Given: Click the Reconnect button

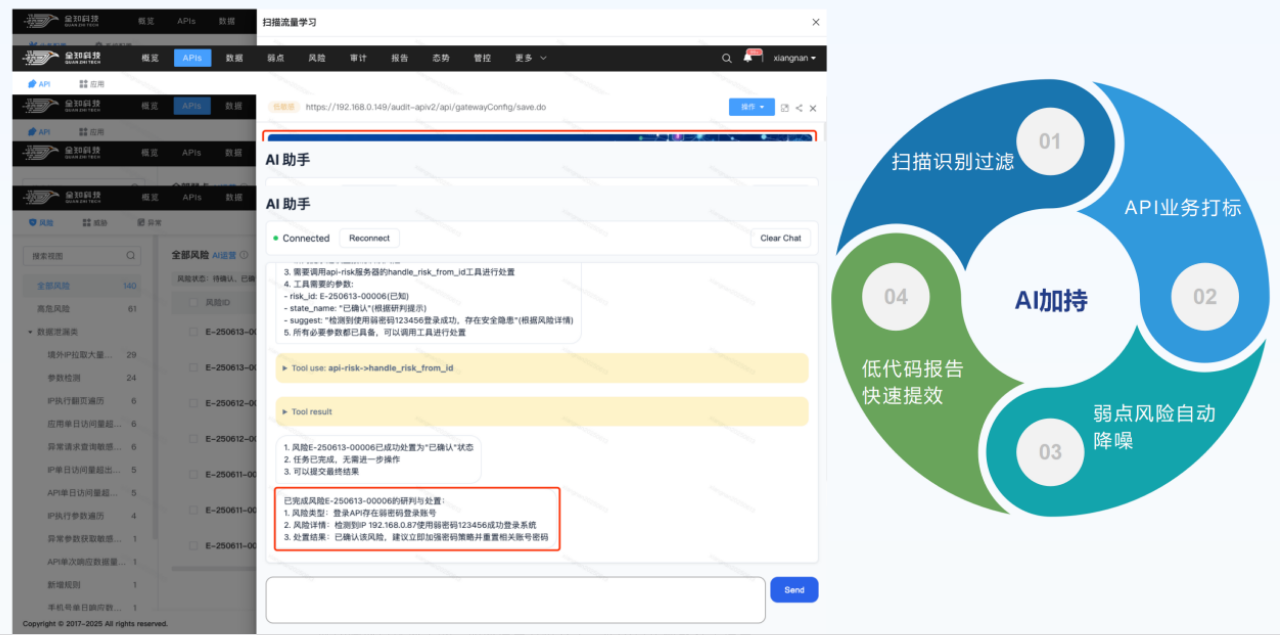Looking at the screenshot, I should [x=369, y=238].
